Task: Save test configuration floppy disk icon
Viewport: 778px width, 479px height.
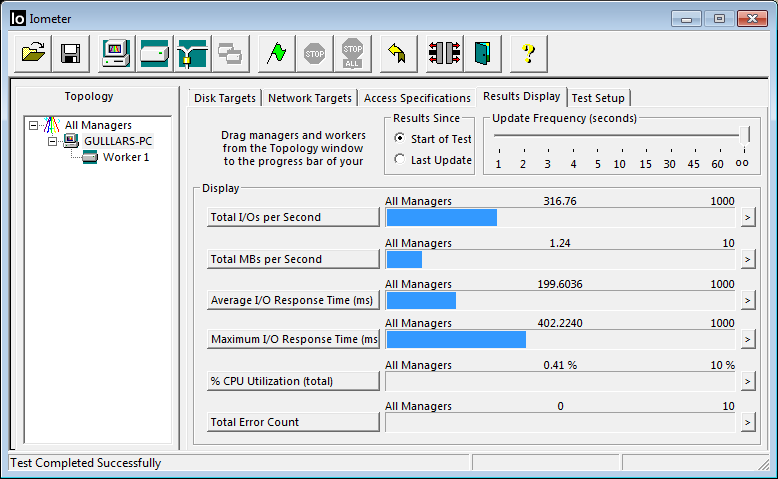Action: [x=70, y=53]
